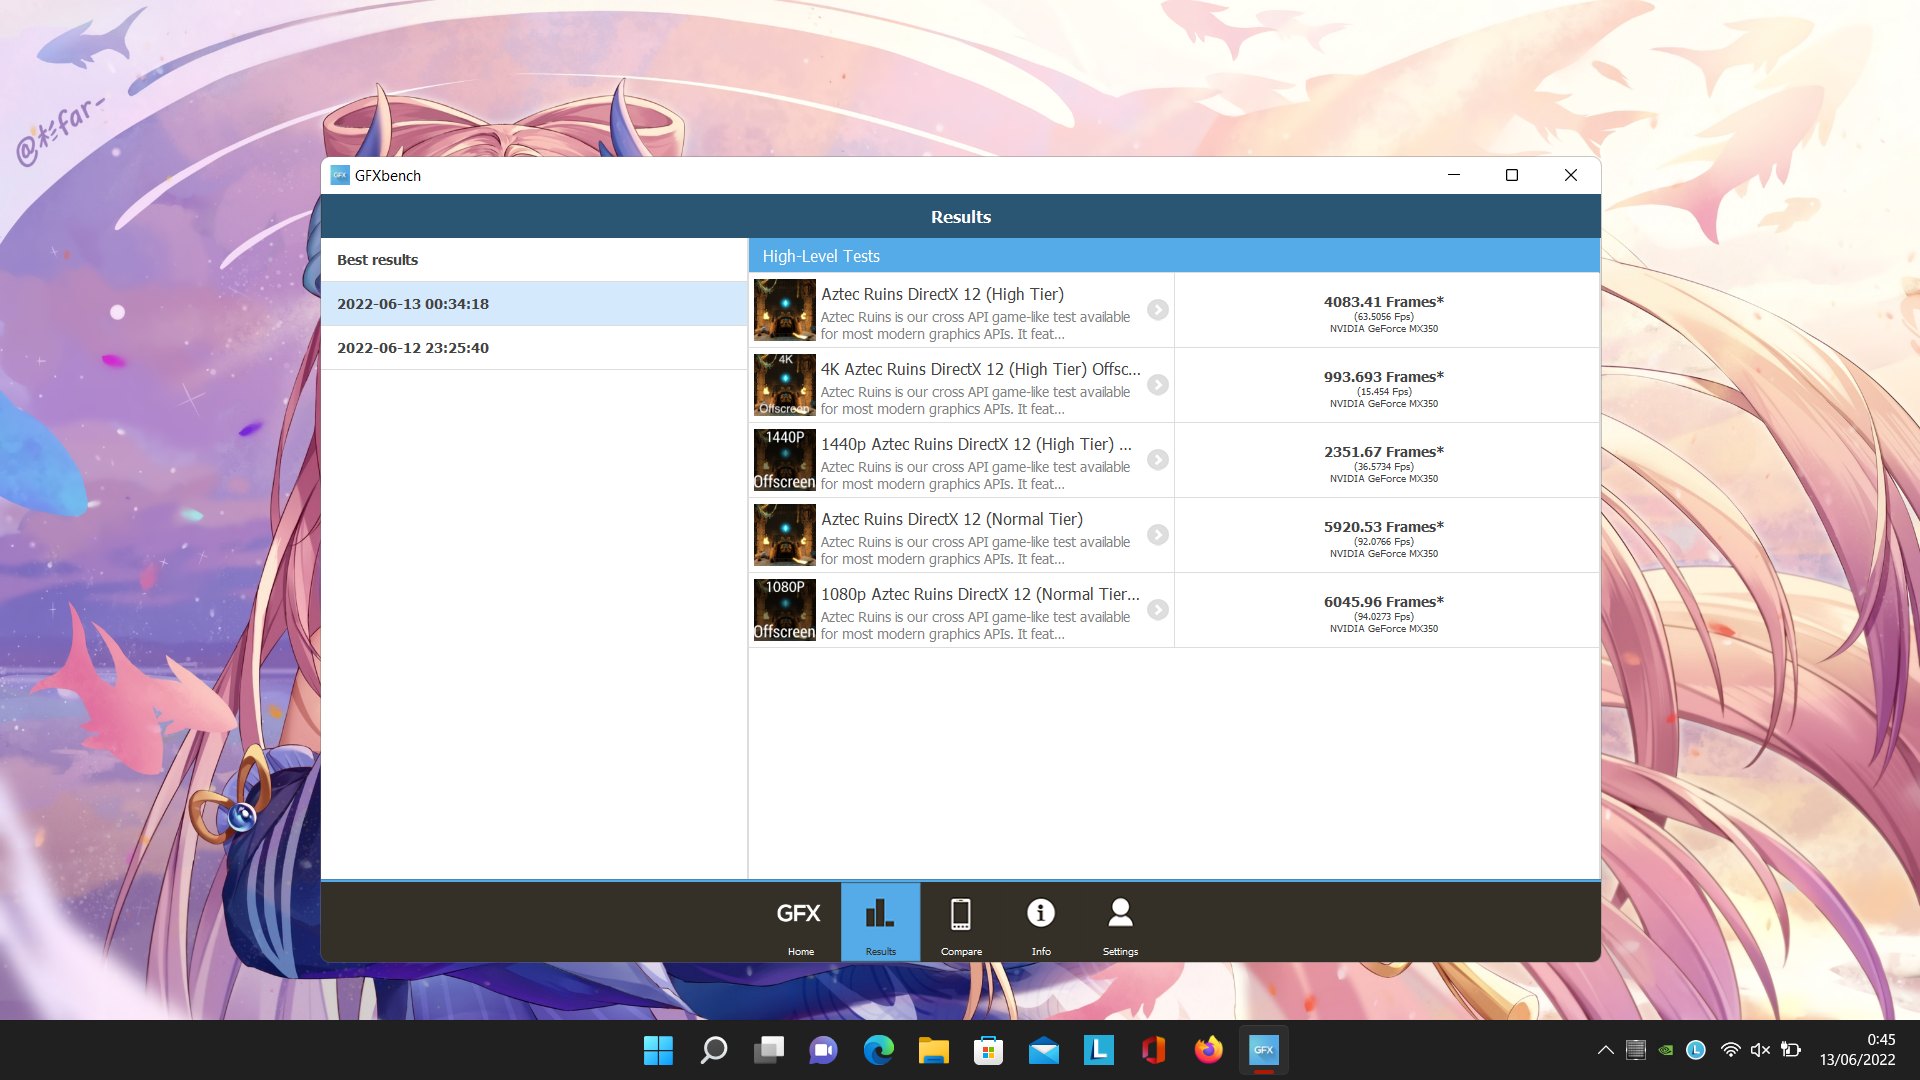Open the GFX Home tab

coord(800,922)
